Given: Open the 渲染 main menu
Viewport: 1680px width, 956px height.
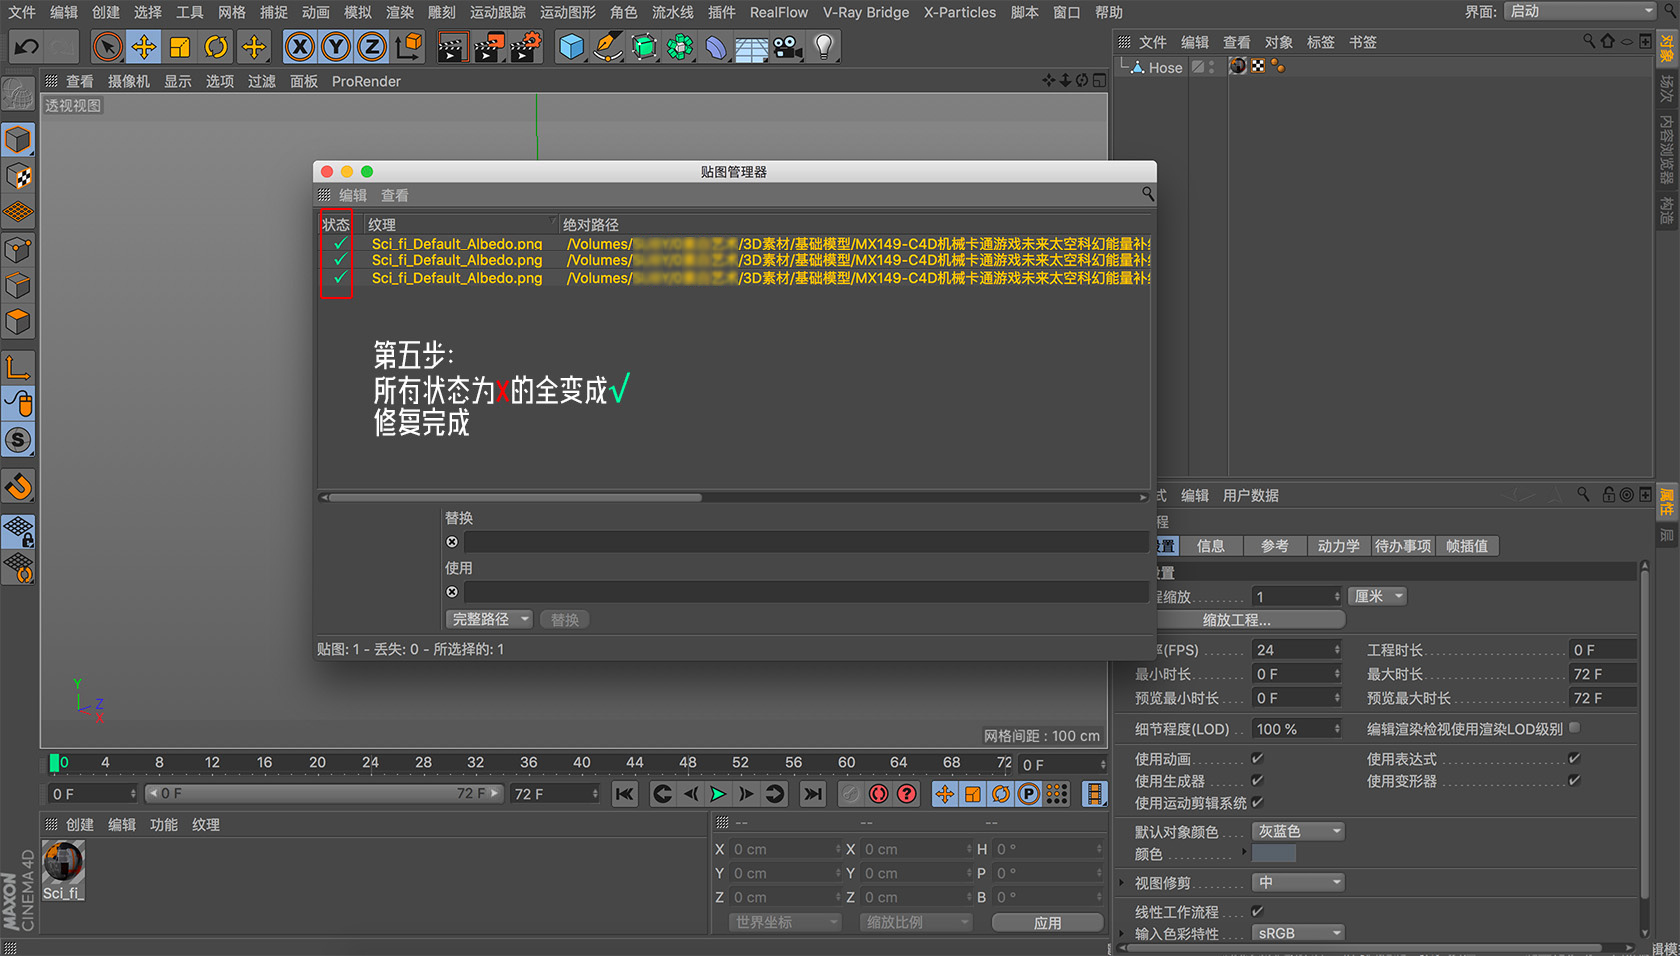Looking at the screenshot, I should [400, 12].
